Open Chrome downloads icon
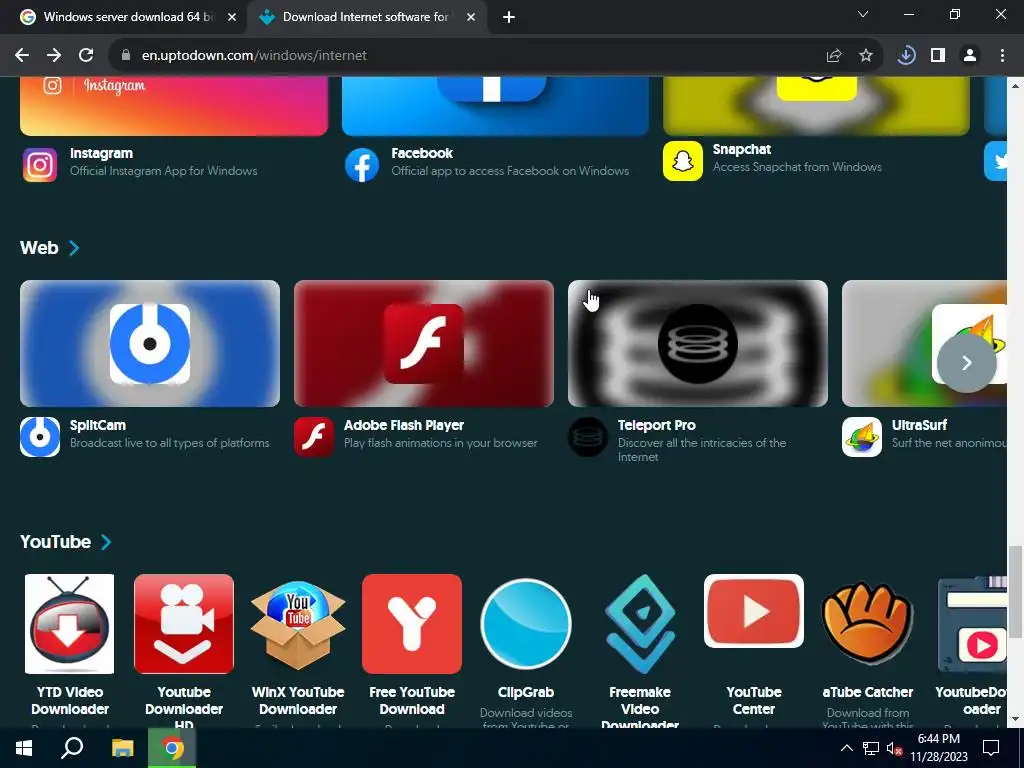The image size is (1024, 768). (x=906, y=56)
